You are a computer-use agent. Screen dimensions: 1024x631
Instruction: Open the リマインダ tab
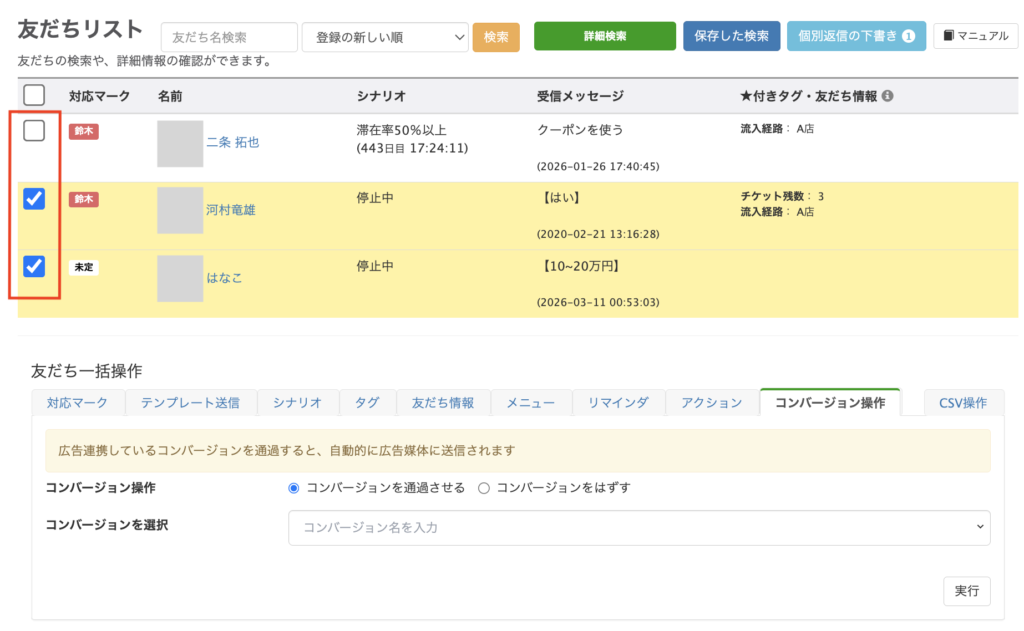pos(618,403)
